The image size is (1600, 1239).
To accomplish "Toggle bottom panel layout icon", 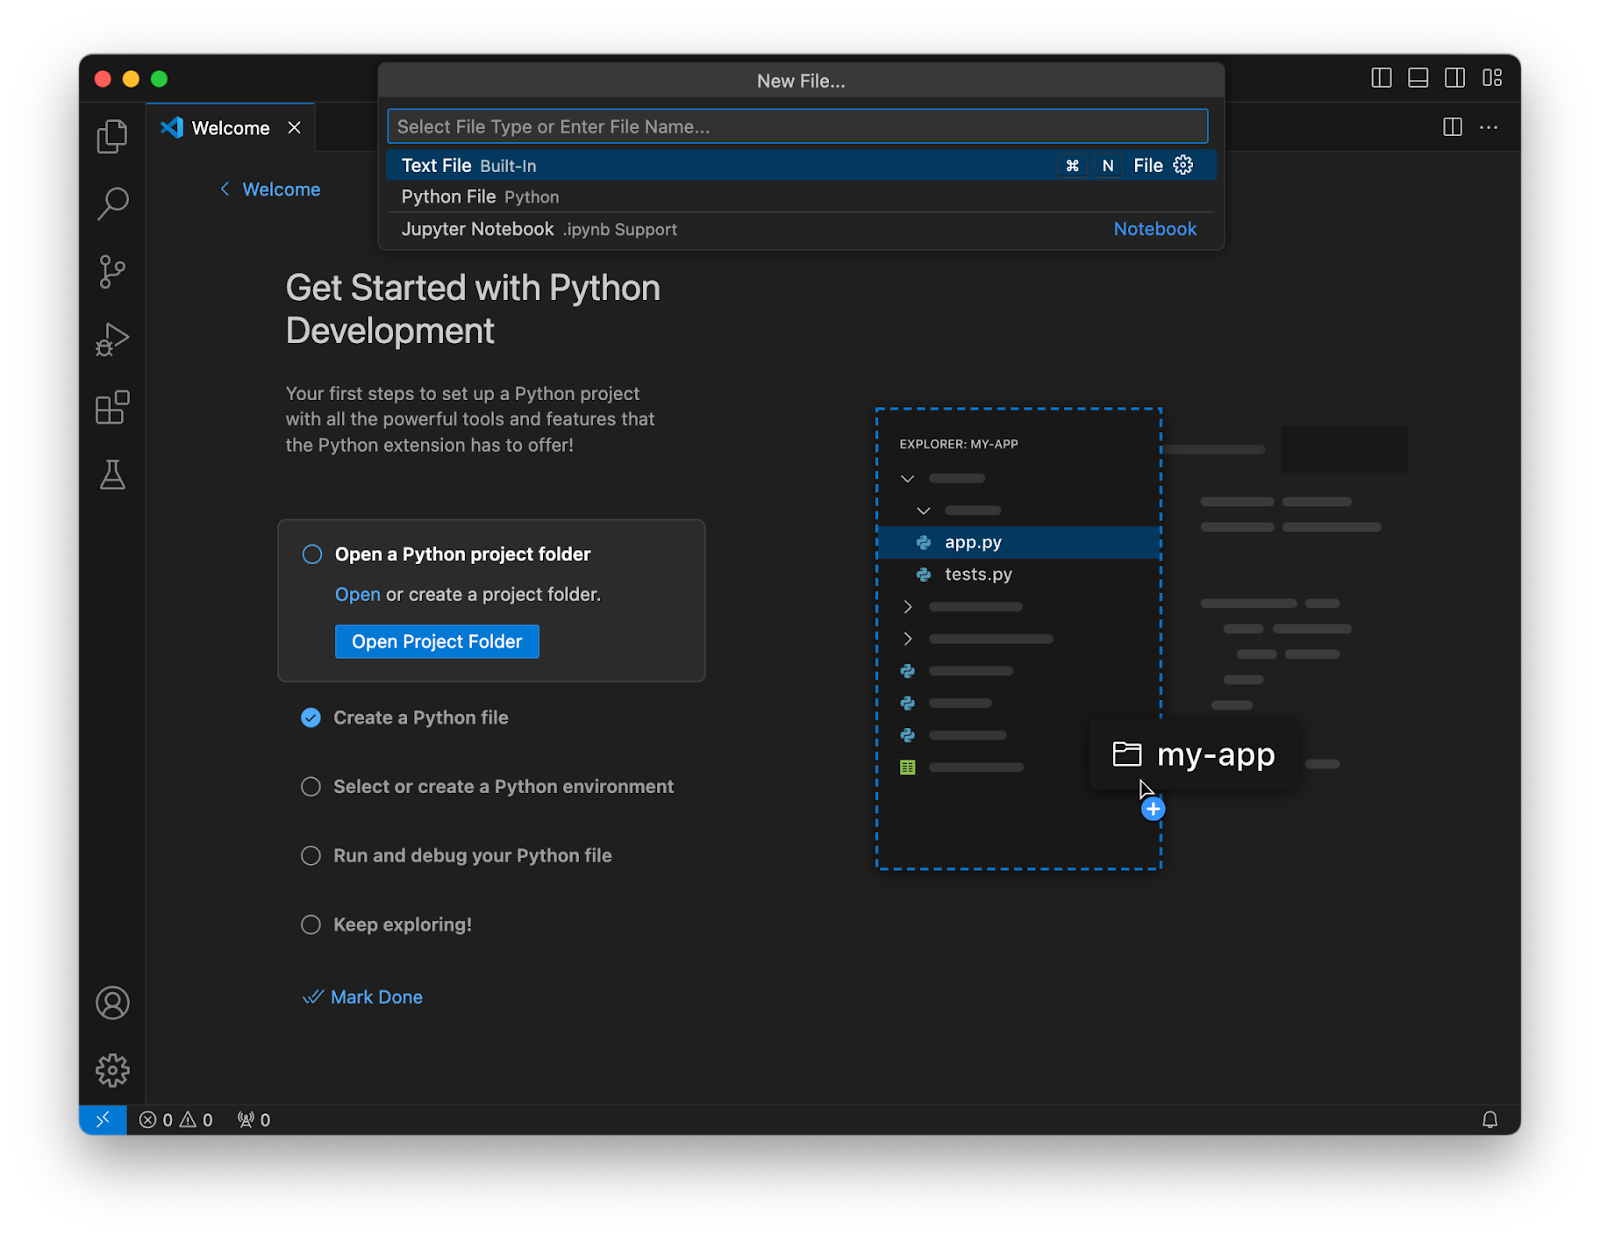I will [1418, 78].
